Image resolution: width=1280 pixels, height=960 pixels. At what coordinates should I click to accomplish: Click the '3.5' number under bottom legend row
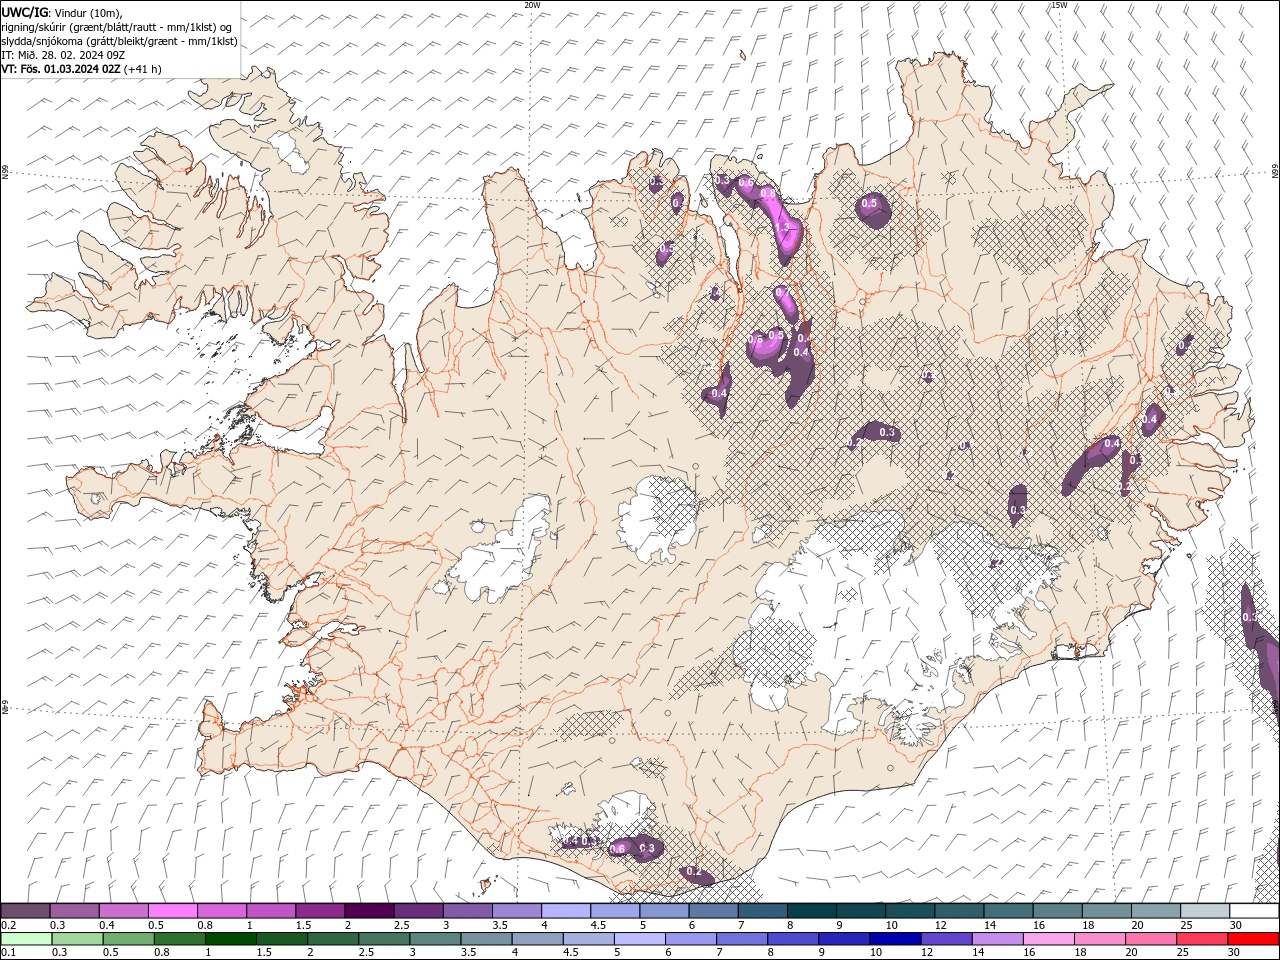(x=468, y=953)
